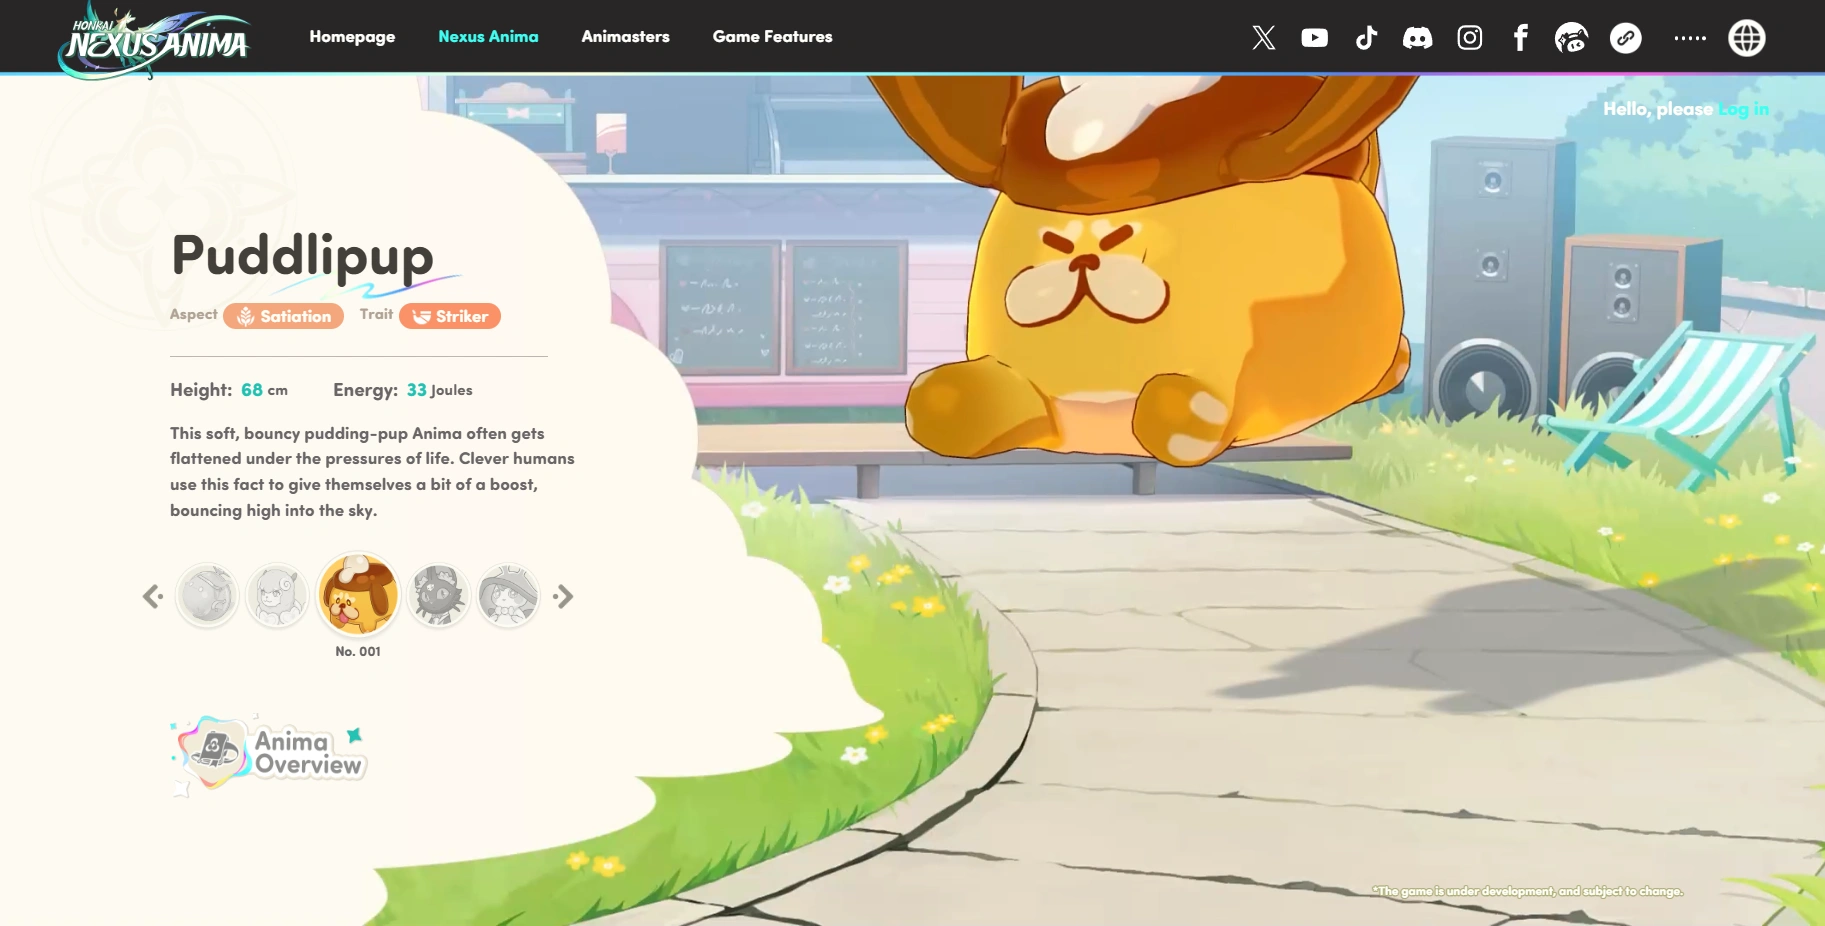
Task: Open the Anima Overview button
Action: pos(270,753)
